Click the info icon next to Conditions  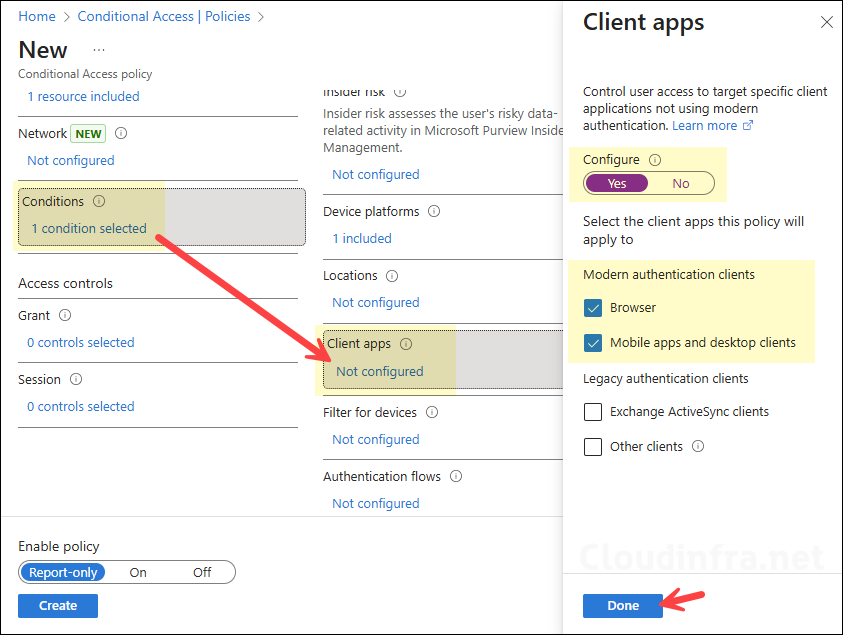point(98,201)
